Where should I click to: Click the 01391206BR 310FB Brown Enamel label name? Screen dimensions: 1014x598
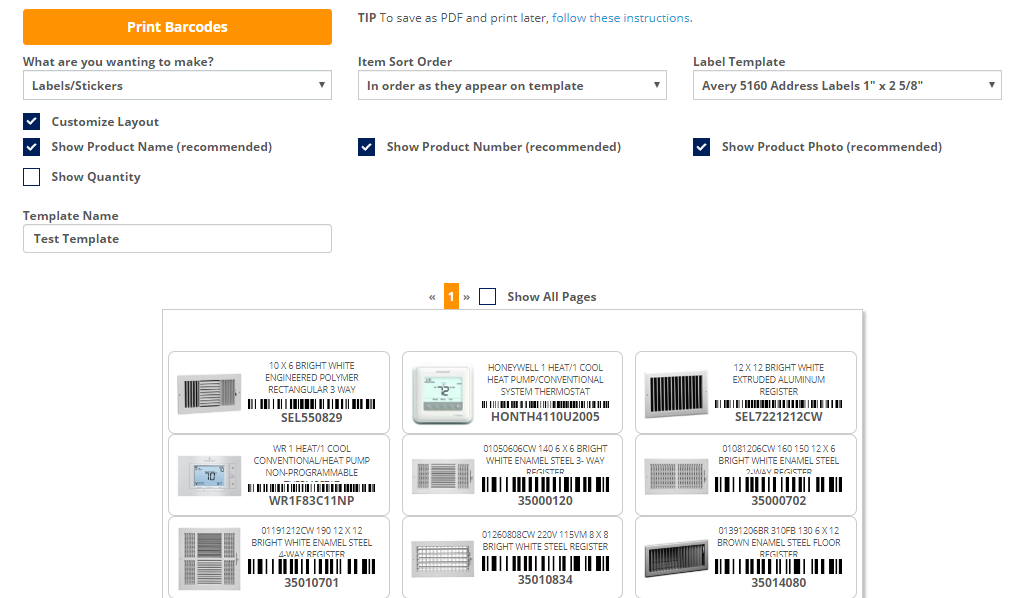(779, 542)
